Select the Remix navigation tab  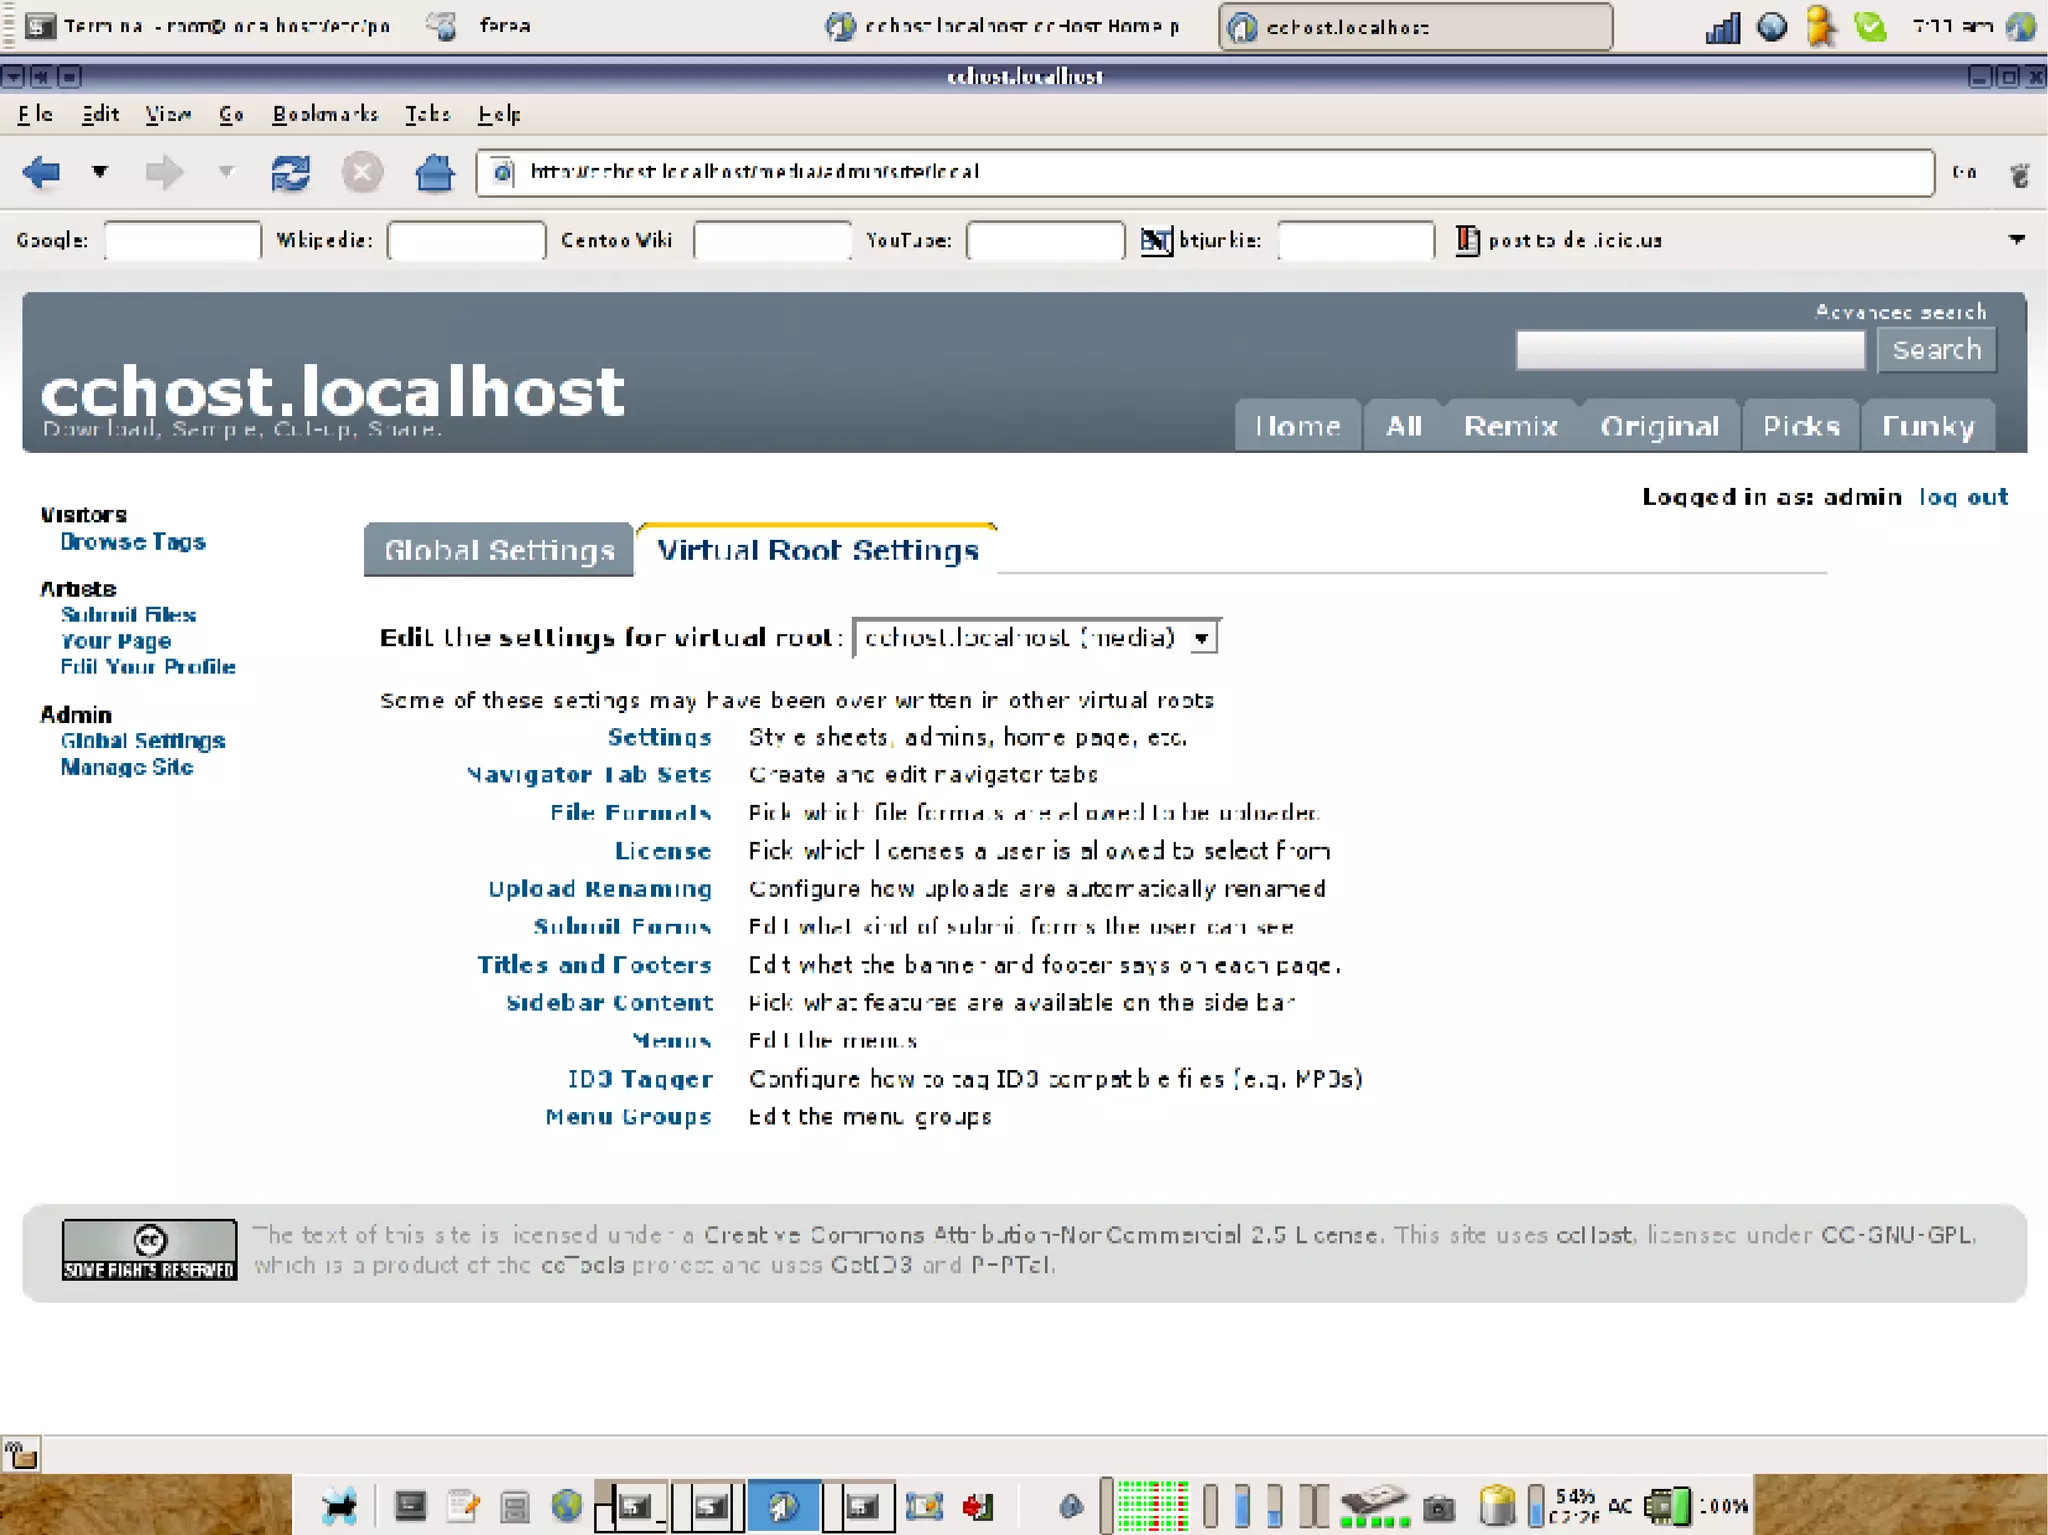[x=1510, y=427]
